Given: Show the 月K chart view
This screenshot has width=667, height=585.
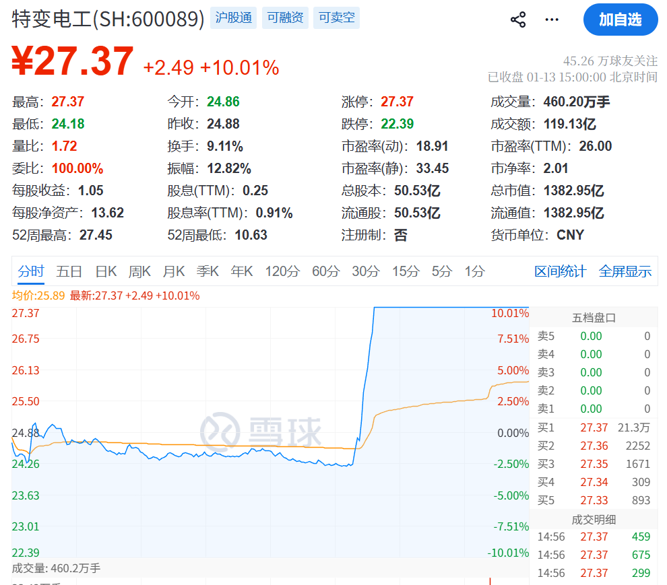Looking at the screenshot, I should coord(174,271).
